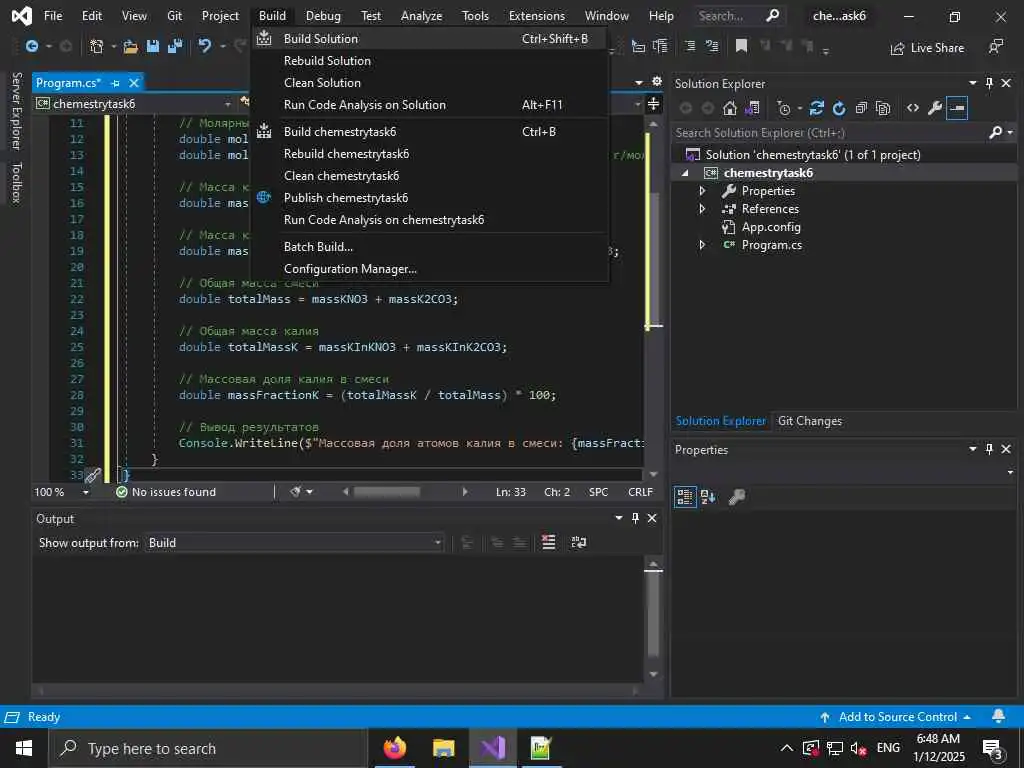Image resolution: width=1024 pixels, height=768 pixels.
Task: Expand the References node in Solution Explorer
Action: (703, 209)
